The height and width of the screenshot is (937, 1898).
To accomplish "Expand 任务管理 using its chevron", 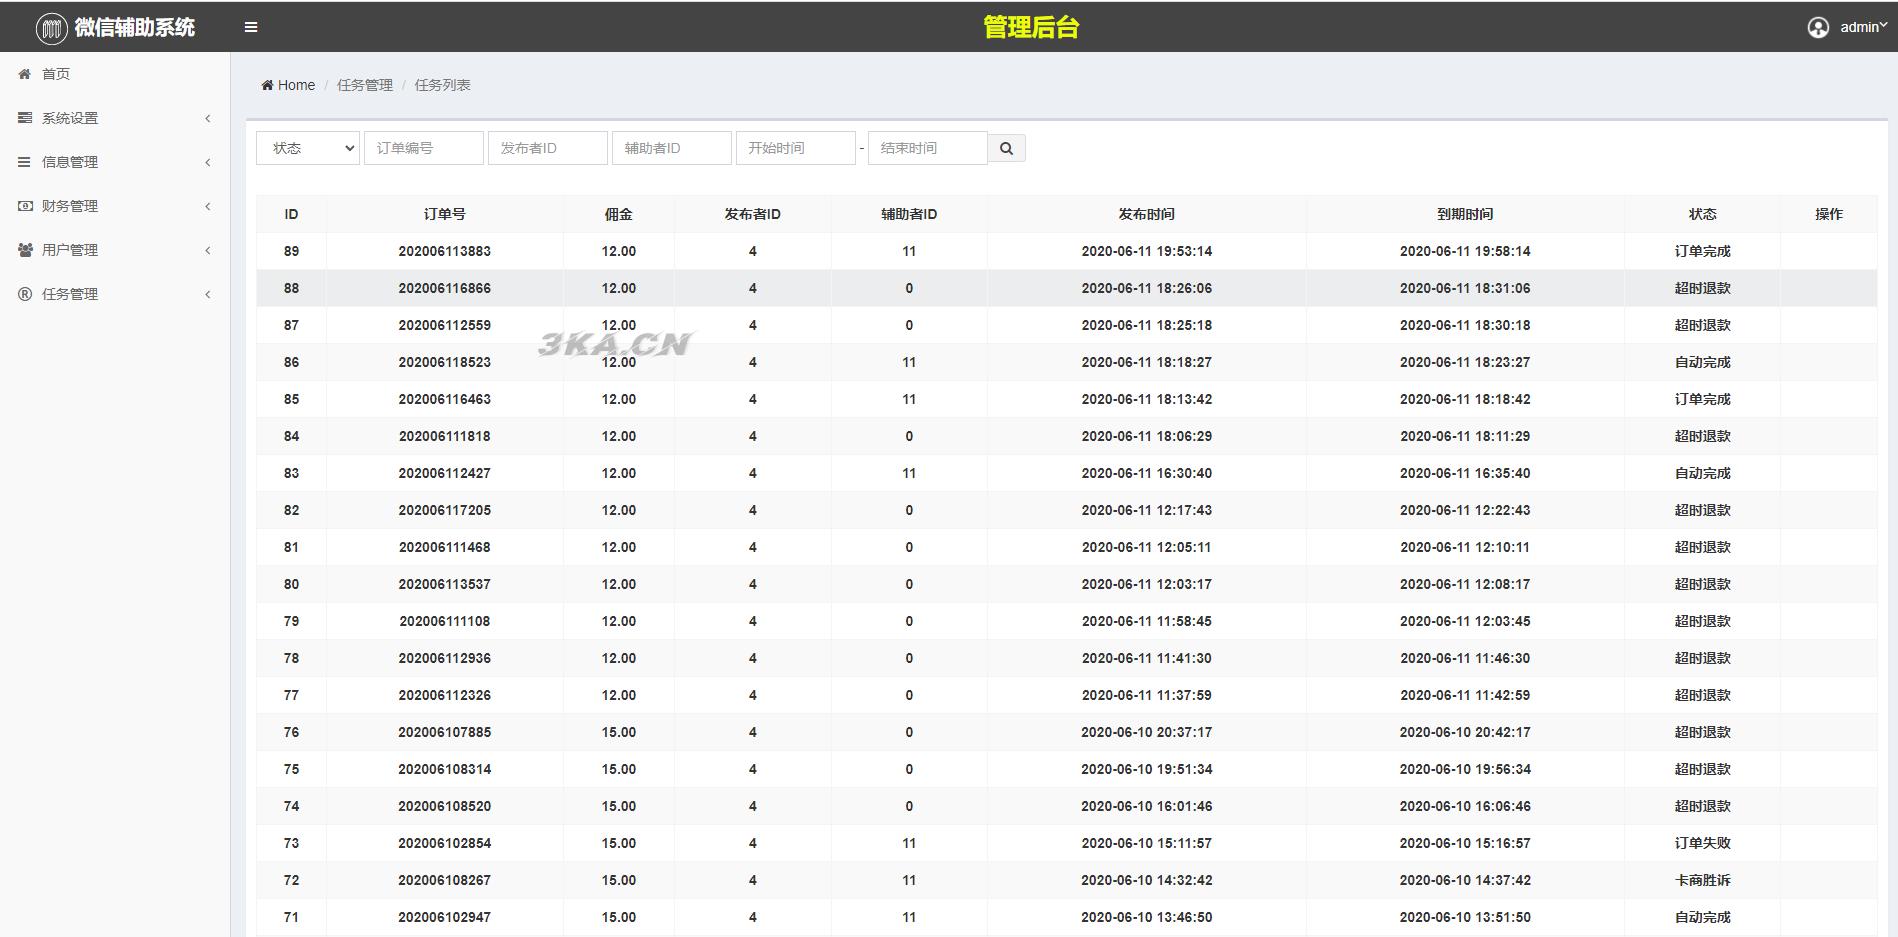I will click(x=208, y=294).
